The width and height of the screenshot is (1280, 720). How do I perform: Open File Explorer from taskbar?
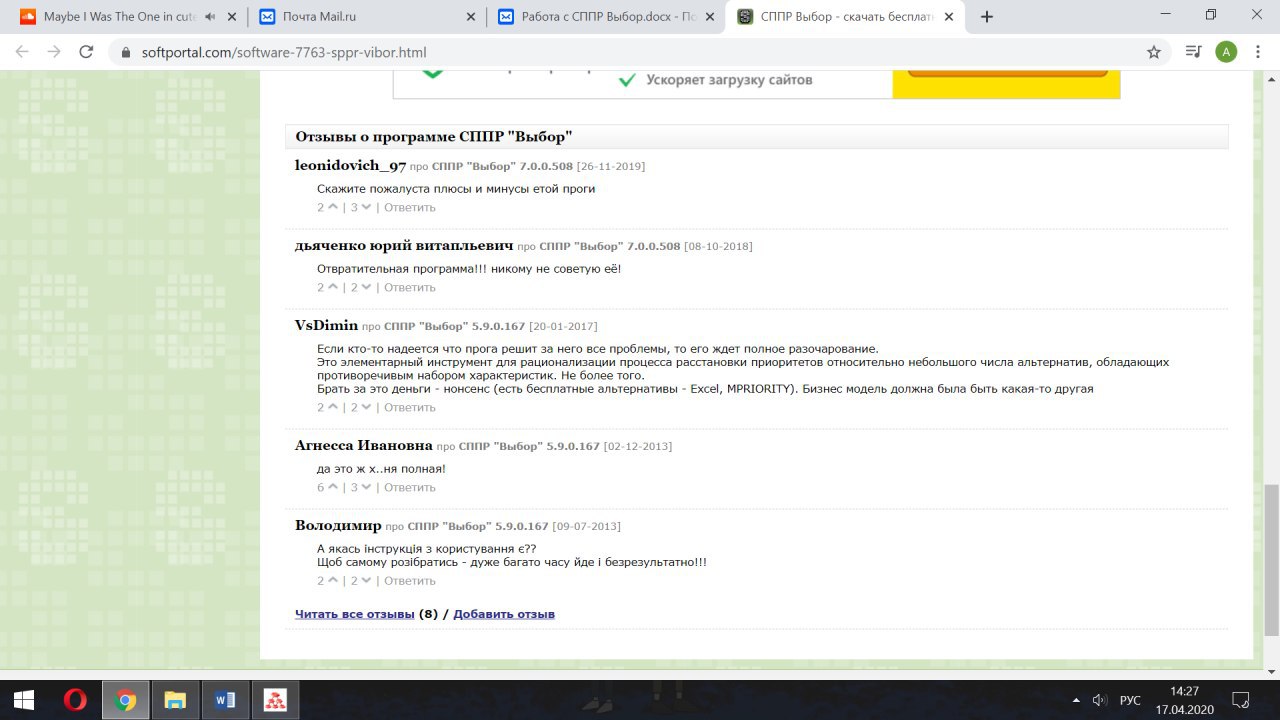click(175, 700)
